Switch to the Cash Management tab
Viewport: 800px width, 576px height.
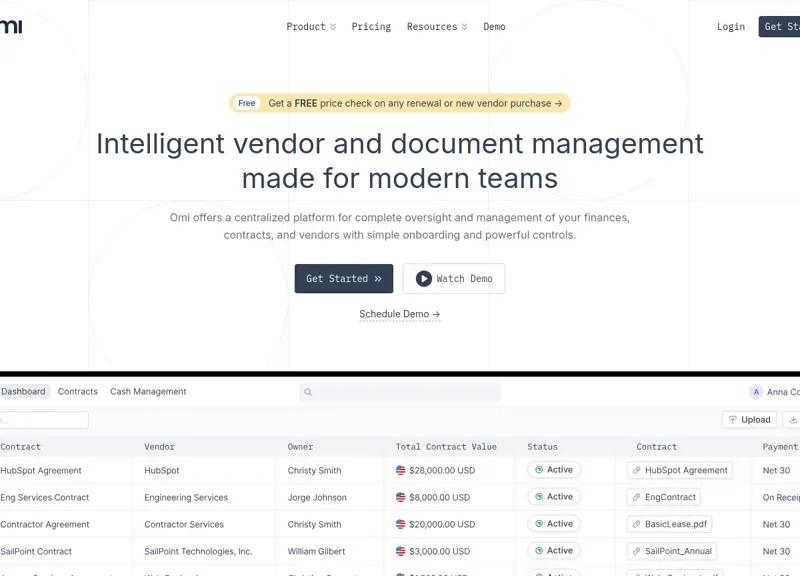[148, 392]
